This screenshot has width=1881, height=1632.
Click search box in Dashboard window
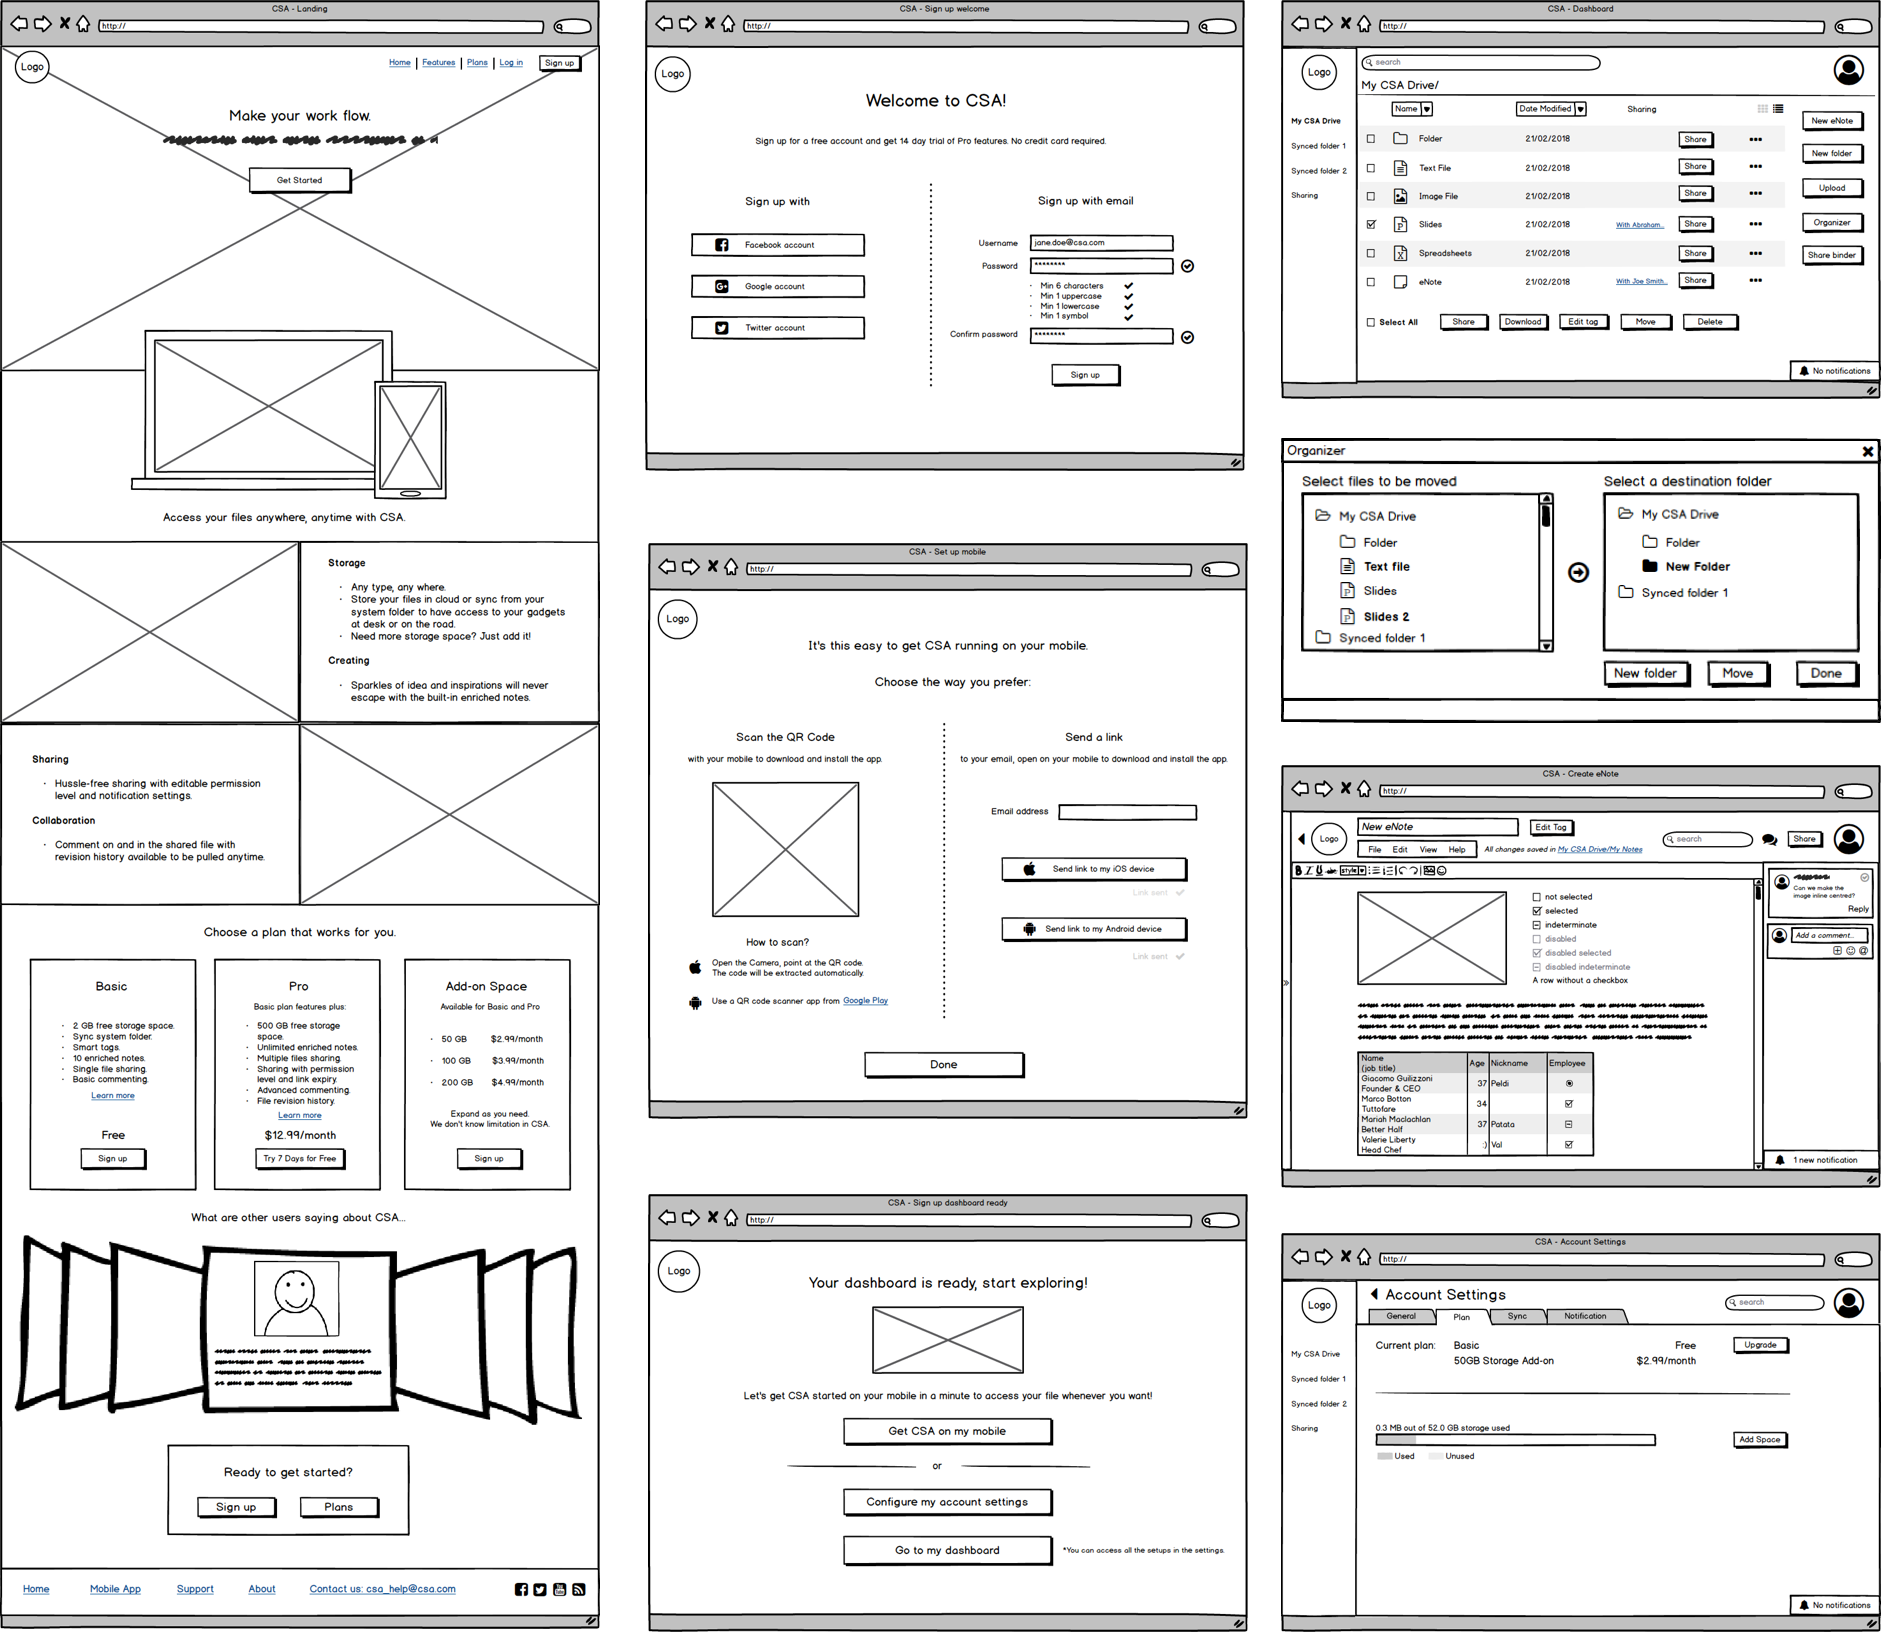(x=1481, y=62)
